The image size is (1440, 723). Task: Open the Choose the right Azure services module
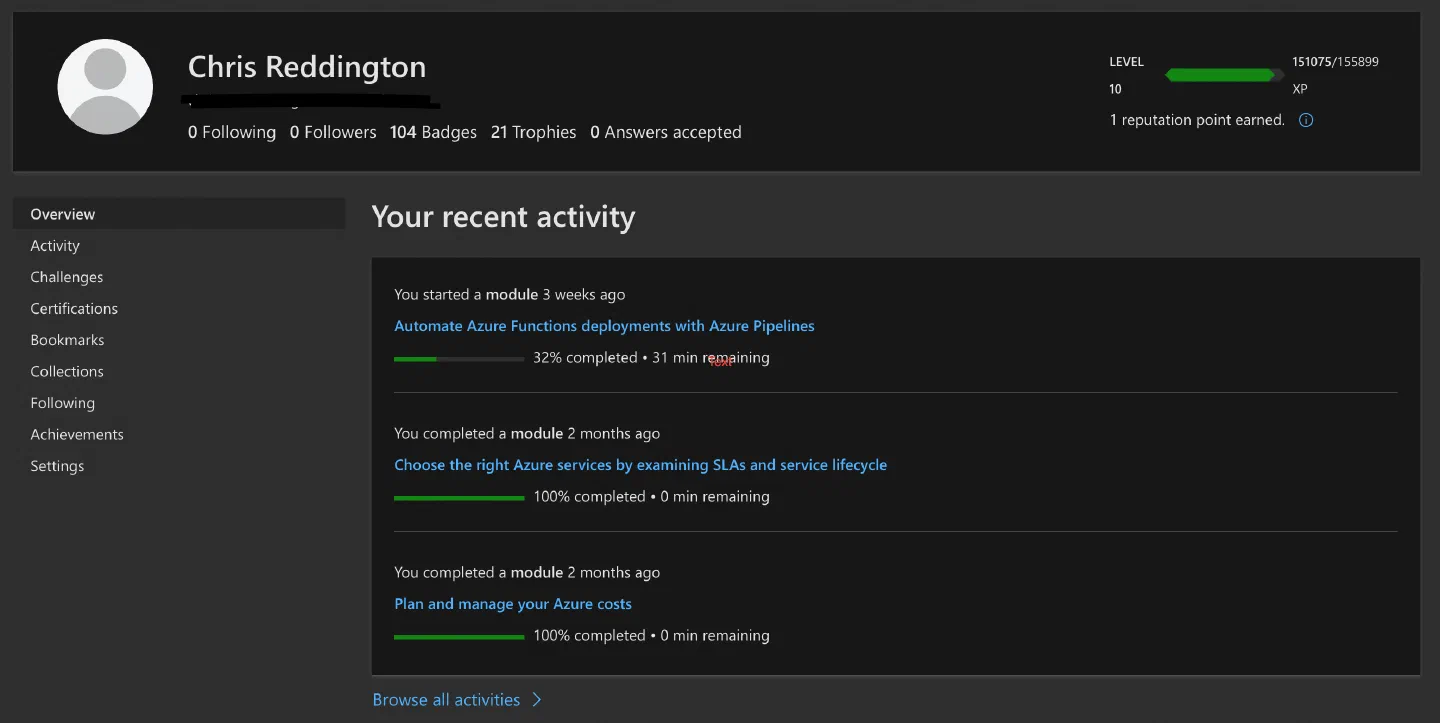pos(640,465)
